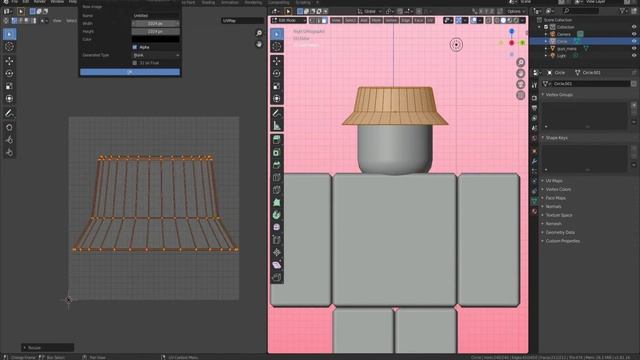Open the Mesh menu in 3D viewport

(376, 20)
